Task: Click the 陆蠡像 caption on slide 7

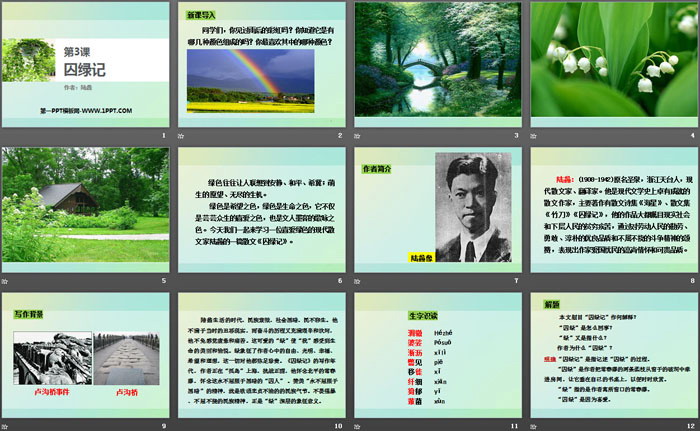Action: 422,258
